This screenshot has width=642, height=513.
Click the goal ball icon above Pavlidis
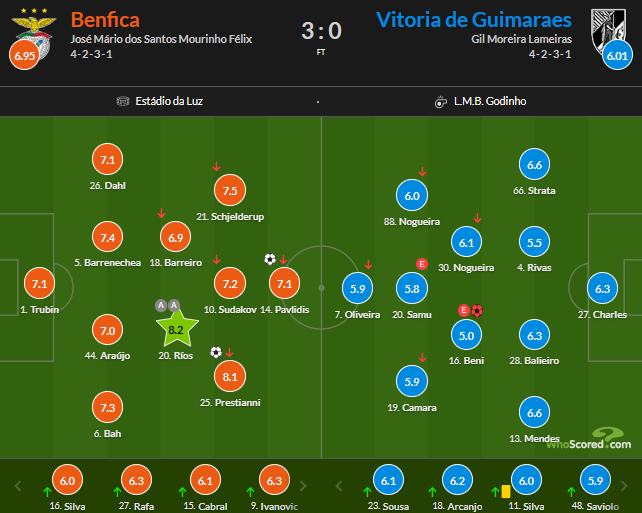[x=270, y=259]
